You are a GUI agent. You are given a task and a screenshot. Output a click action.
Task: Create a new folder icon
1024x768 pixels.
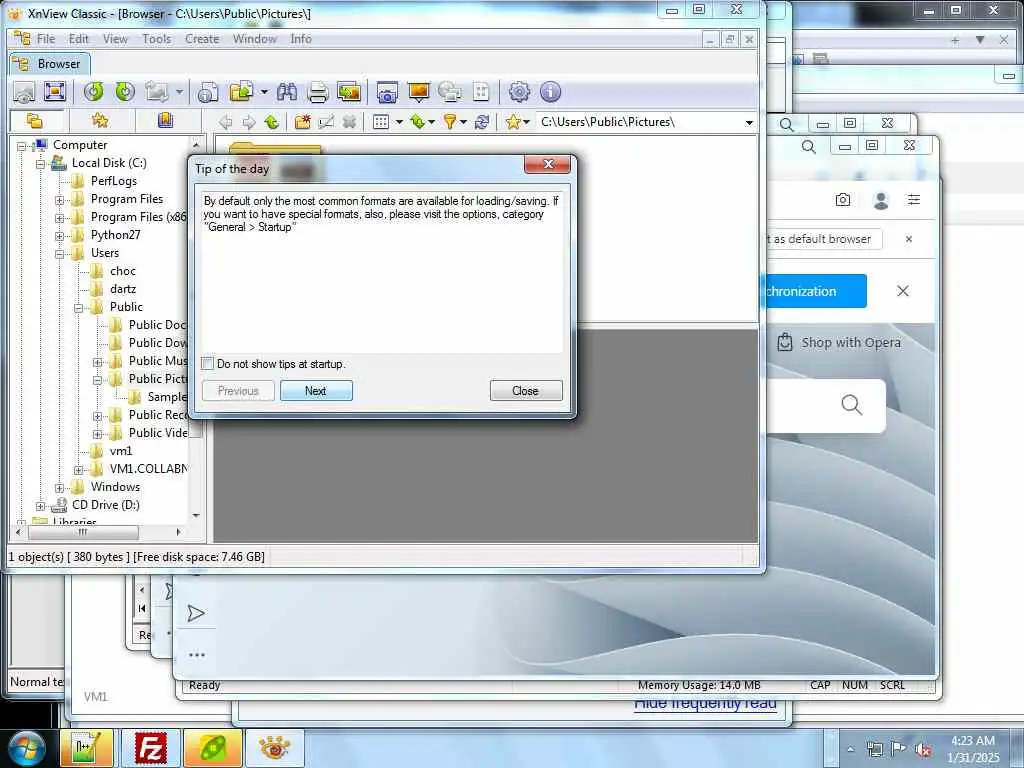click(302, 122)
